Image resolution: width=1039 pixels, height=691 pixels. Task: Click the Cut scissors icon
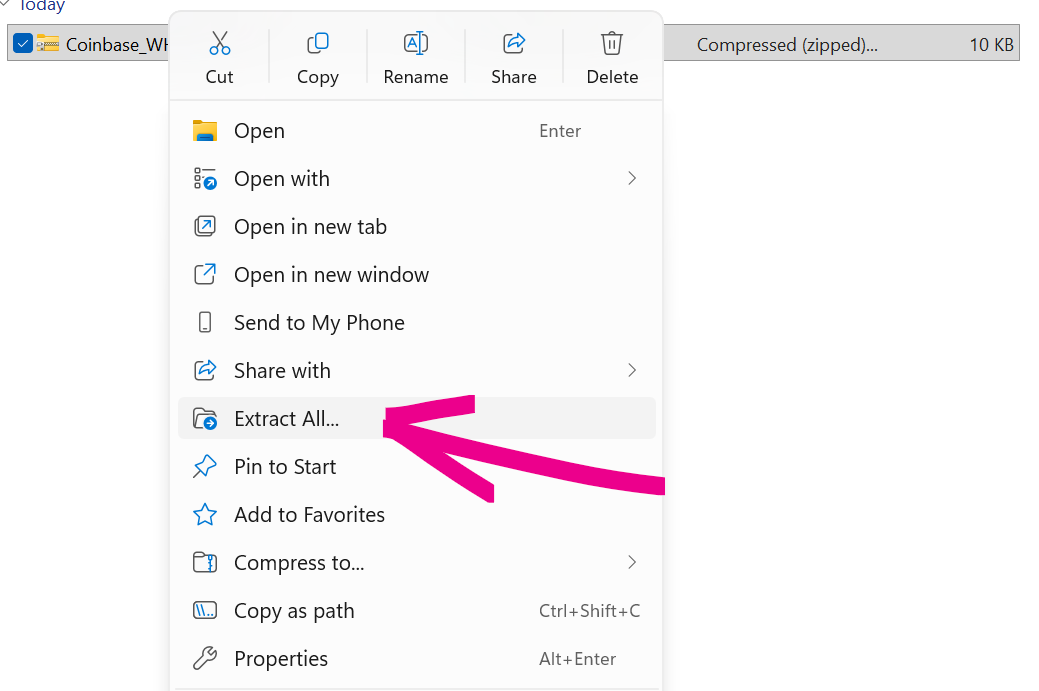click(x=219, y=44)
